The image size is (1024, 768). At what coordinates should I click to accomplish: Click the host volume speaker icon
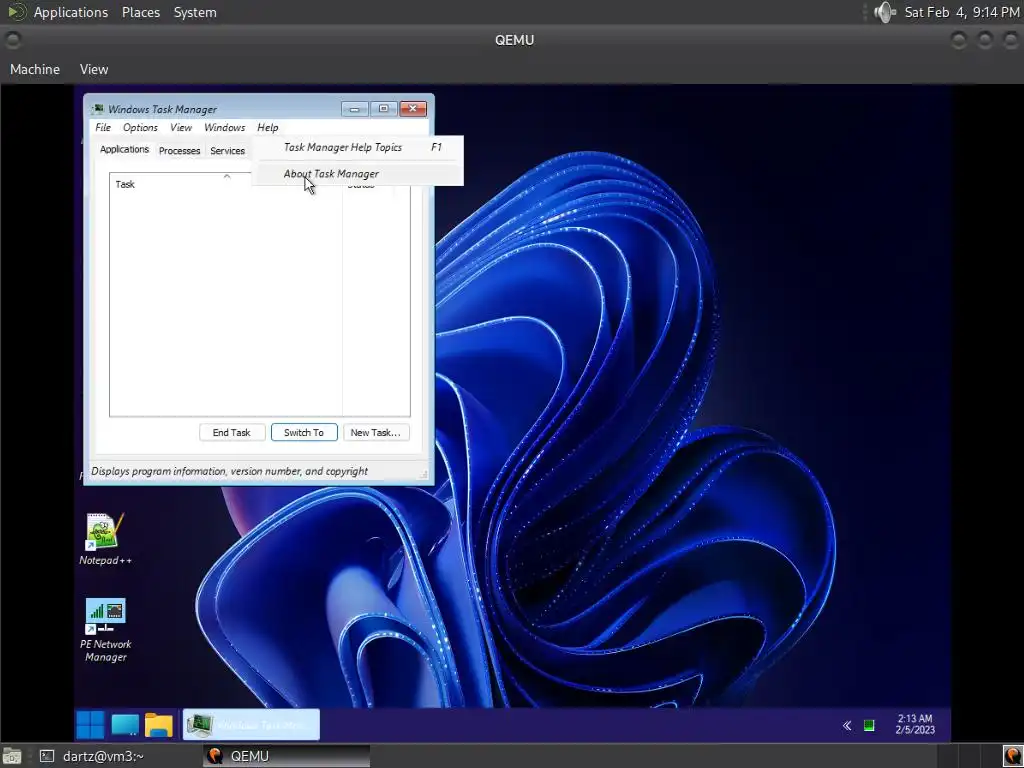[x=884, y=12]
